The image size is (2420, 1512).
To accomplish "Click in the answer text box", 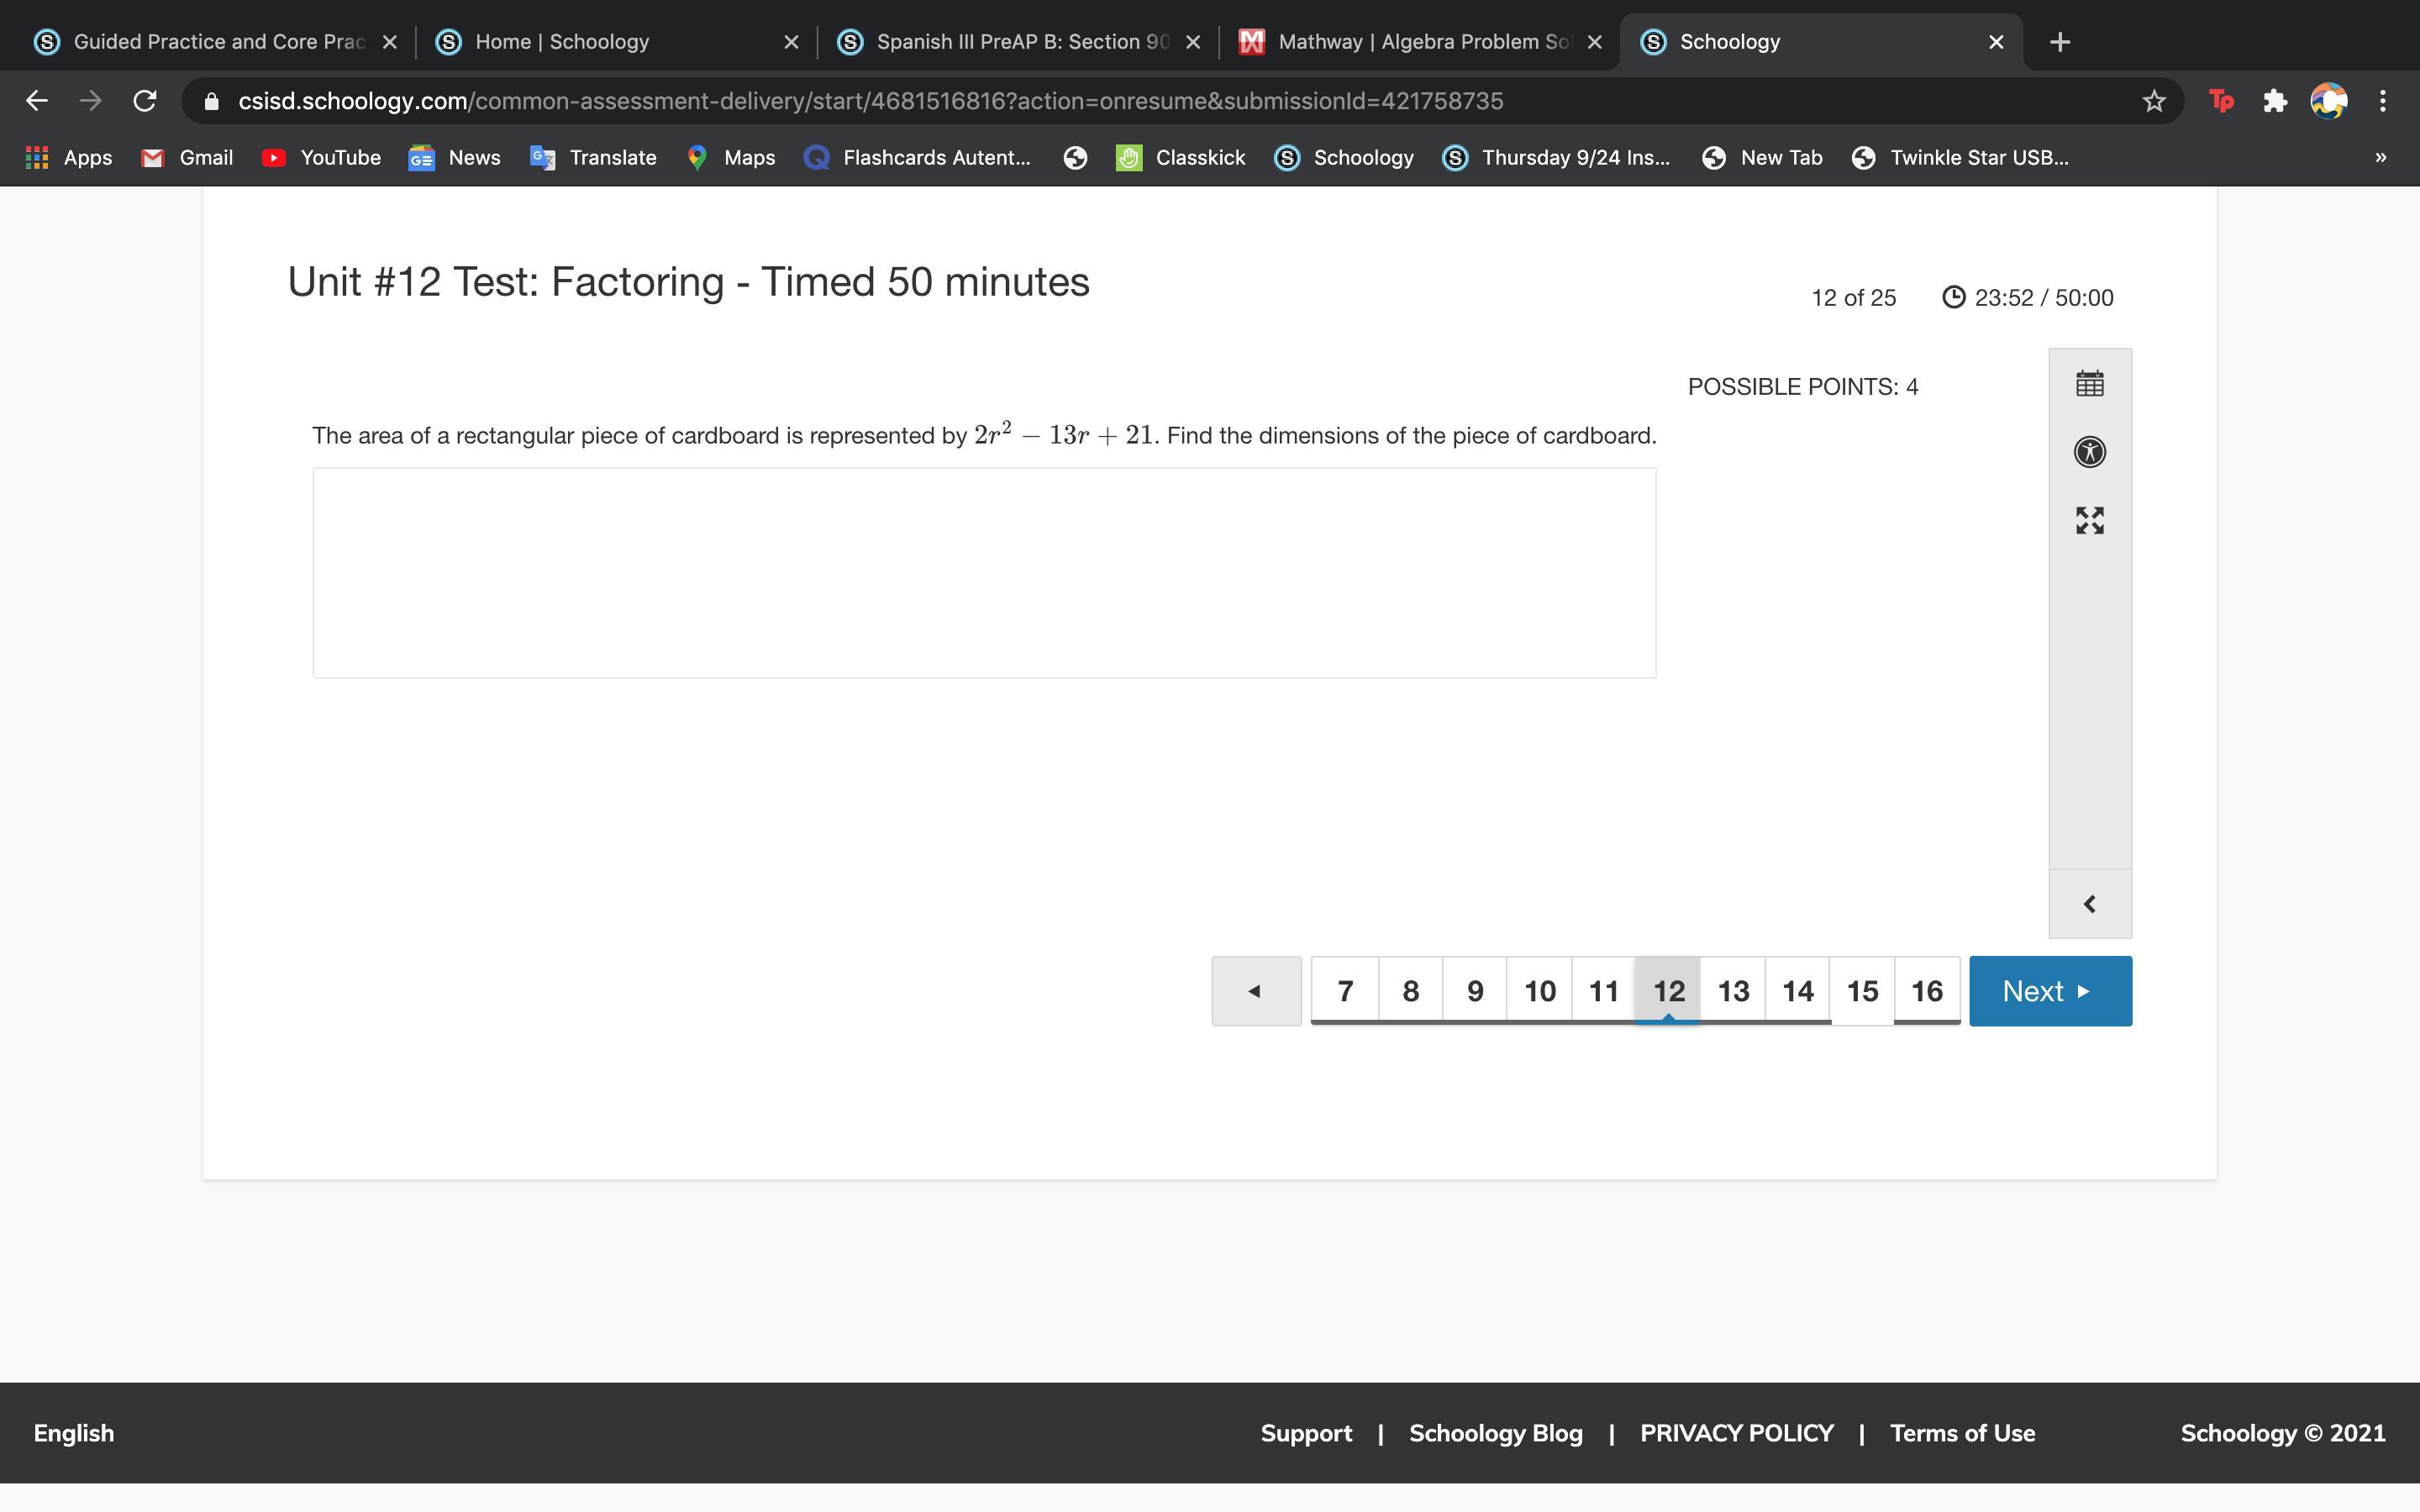I will coord(984,573).
